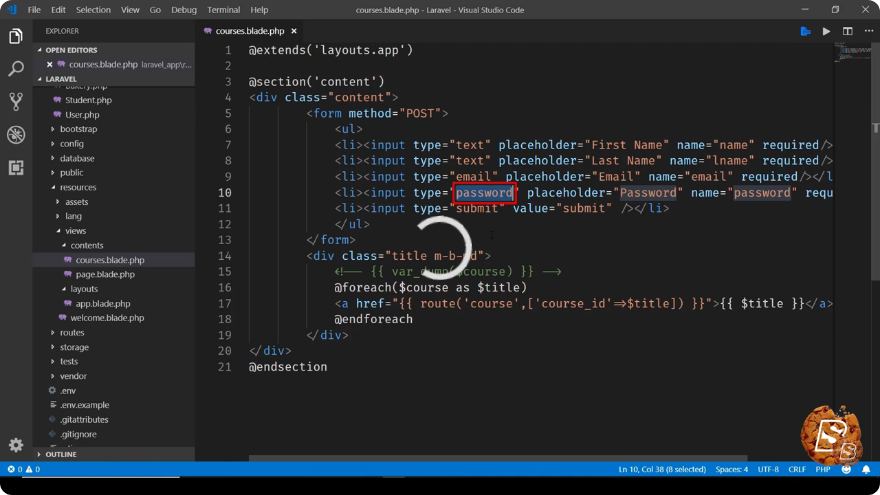Click the split editor icon
The width and height of the screenshot is (880, 495).
tap(847, 31)
